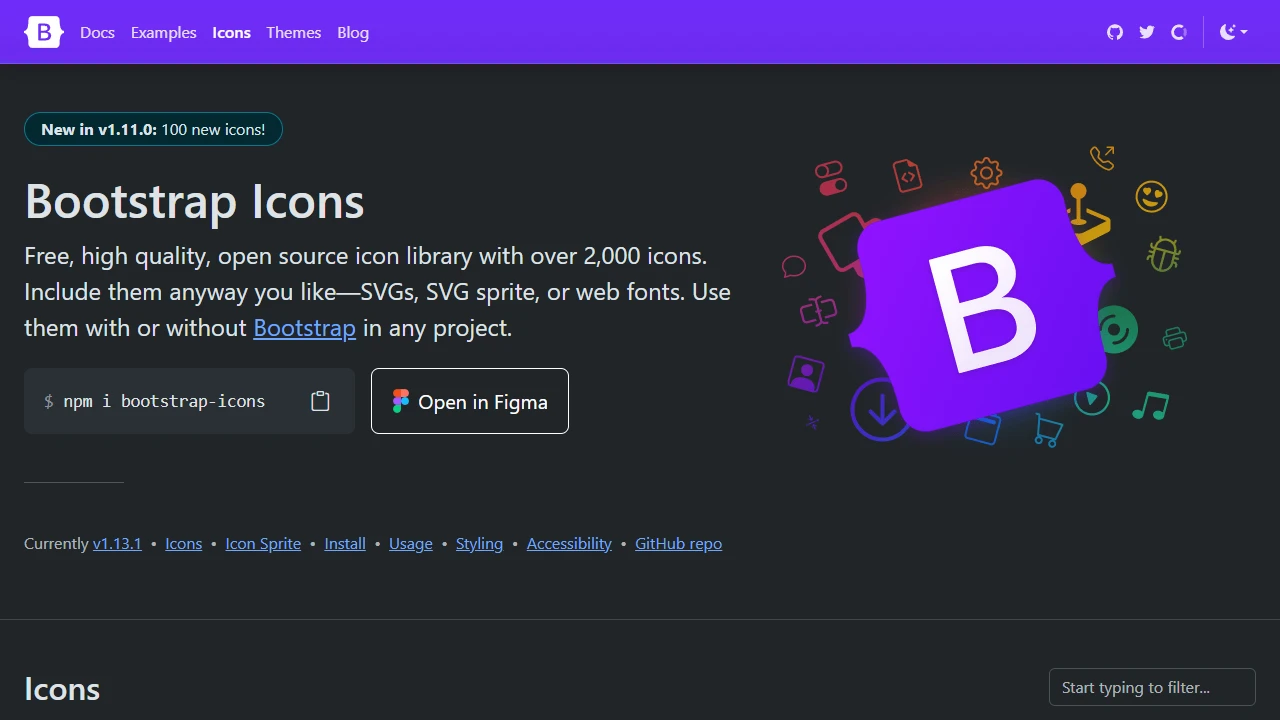The image size is (1280, 720).
Task: Select Examples in the navigation bar
Action: pyautogui.click(x=163, y=32)
